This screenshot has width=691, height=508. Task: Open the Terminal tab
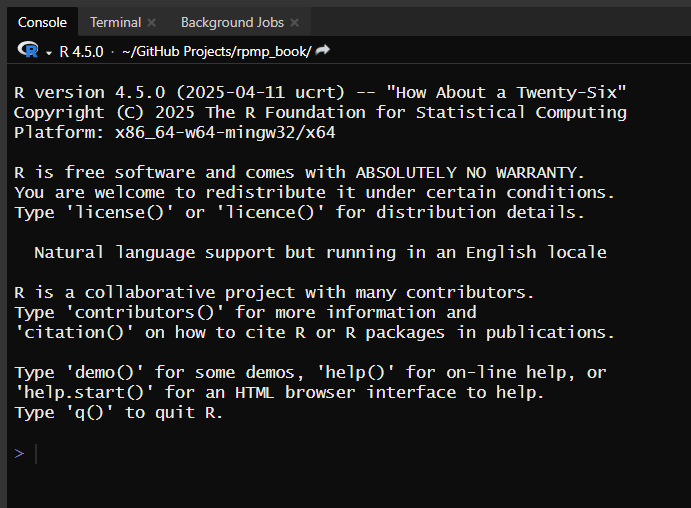[115, 22]
